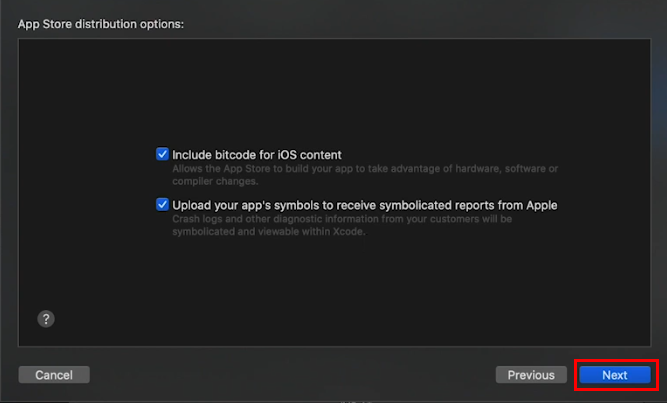This screenshot has width=667, height=403.
Task: Click blank space between Cancel and Previous
Action: pyautogui.click(x=290, y=375)
